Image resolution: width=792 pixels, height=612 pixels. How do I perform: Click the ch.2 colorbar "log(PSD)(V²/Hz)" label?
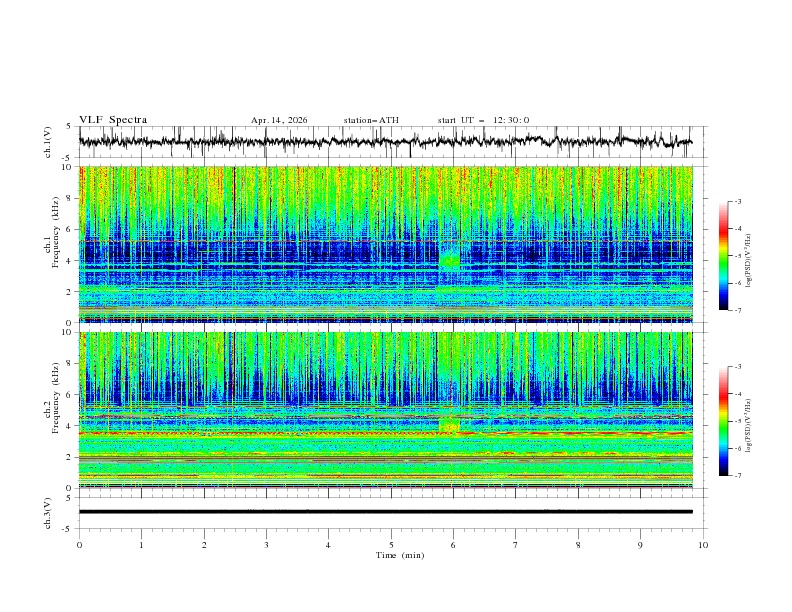pos(749,426)
